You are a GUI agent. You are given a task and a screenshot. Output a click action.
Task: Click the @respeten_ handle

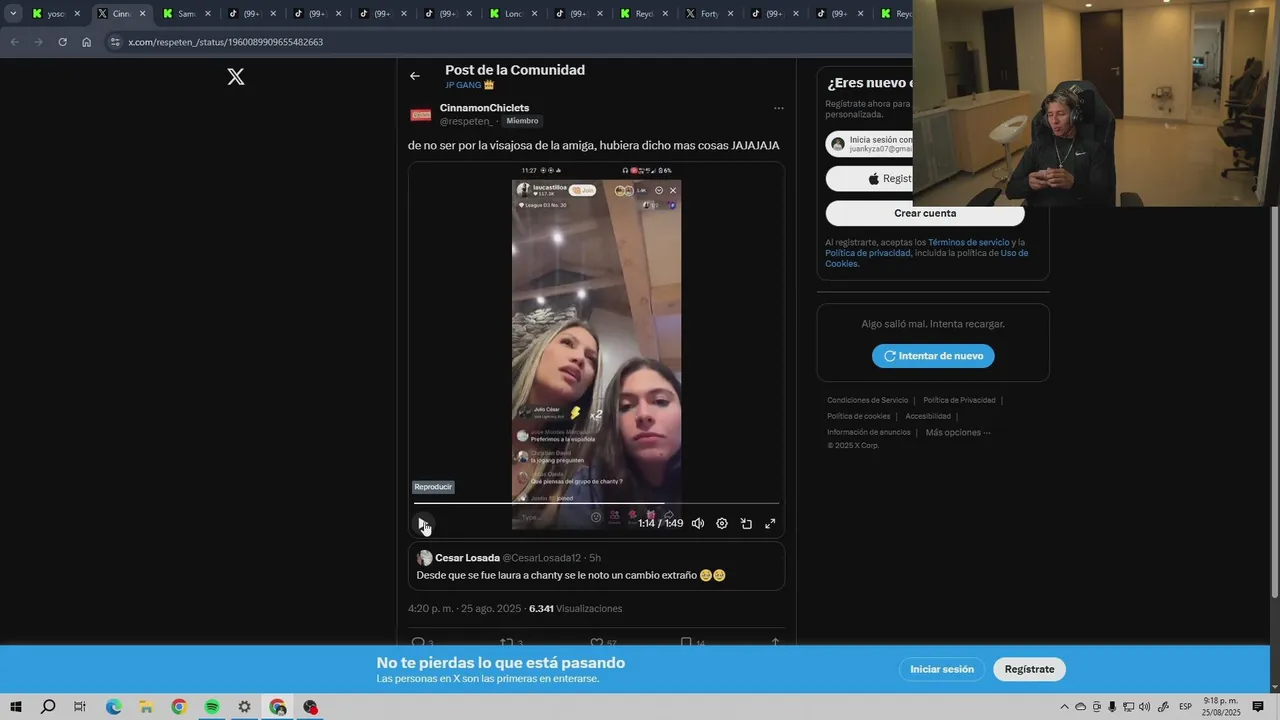pyautogui.click(x=467, y=121)
